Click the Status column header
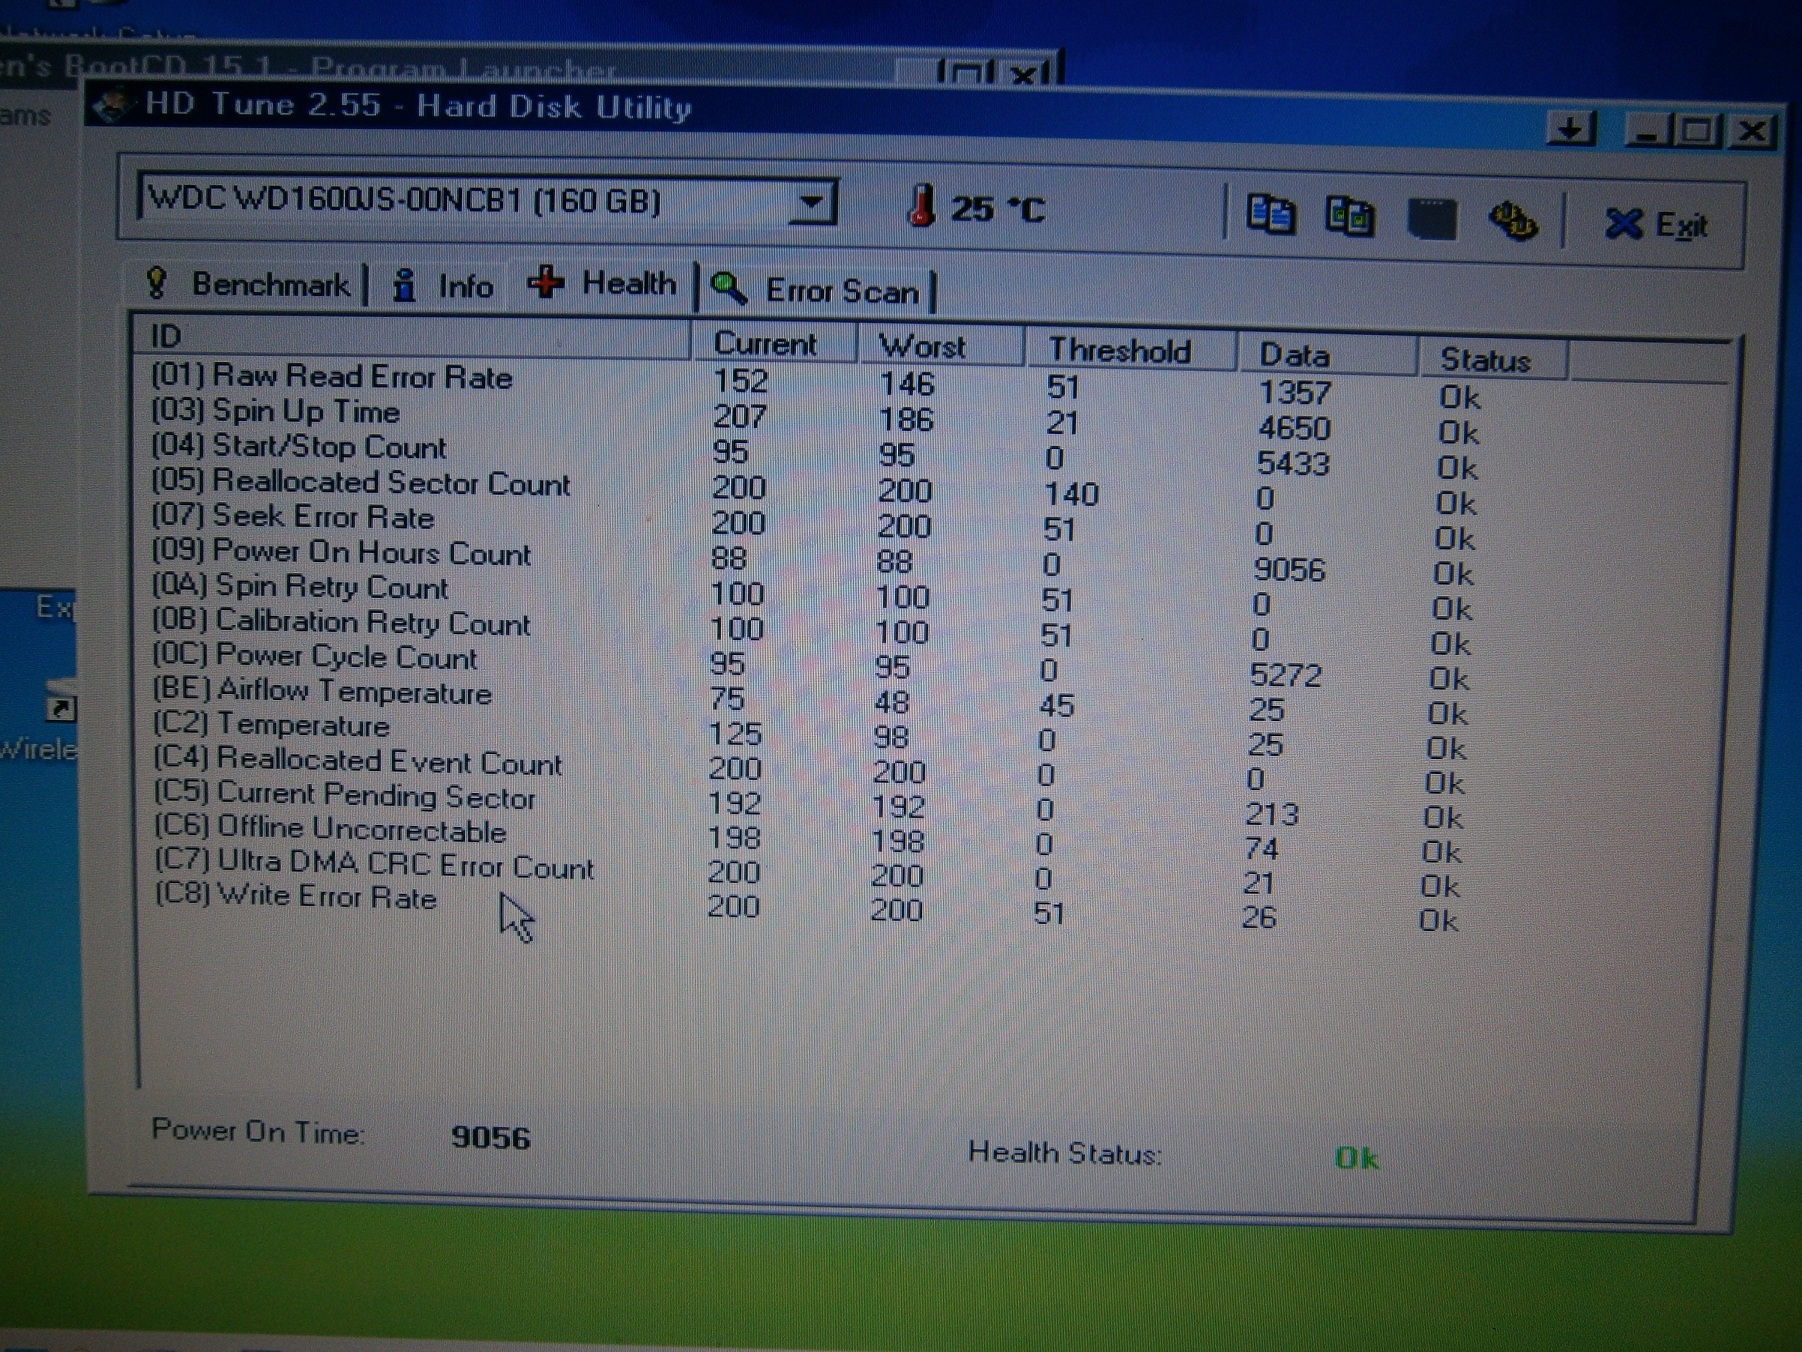This screenshot has width=1802, height=1352. pos(1493,360)
